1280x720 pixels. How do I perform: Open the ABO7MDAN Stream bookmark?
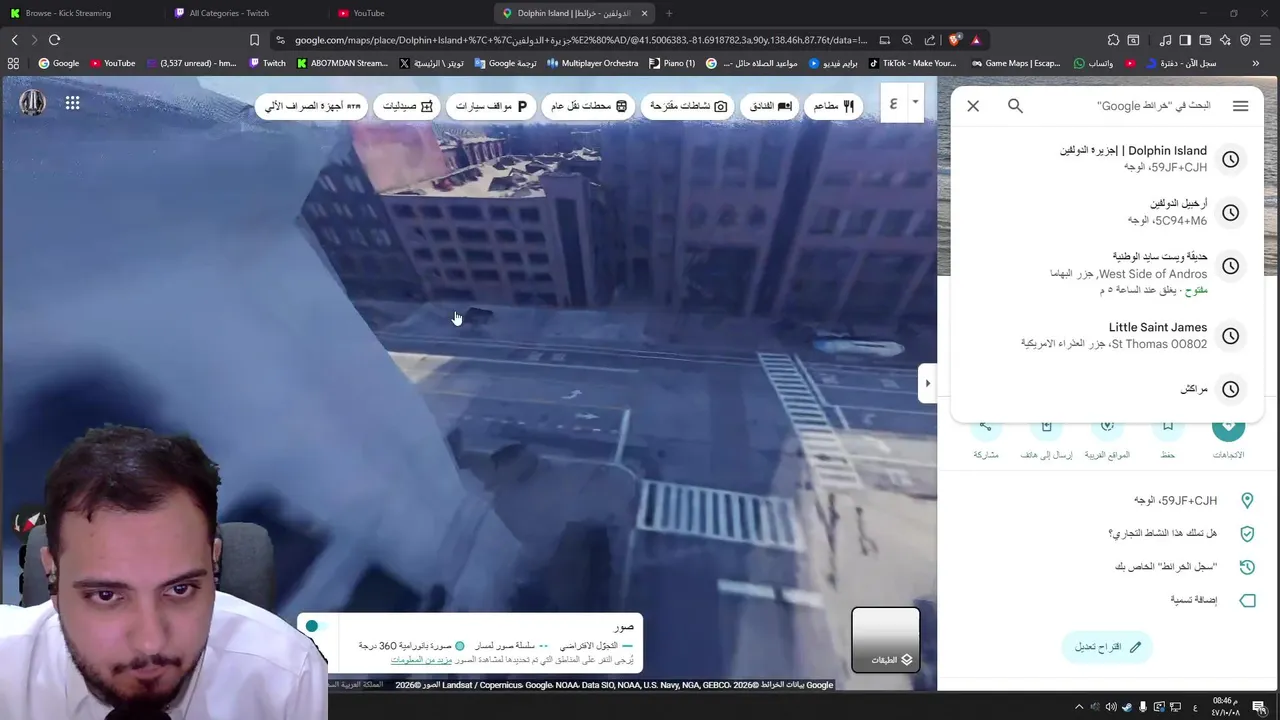[x=342, y=63]
